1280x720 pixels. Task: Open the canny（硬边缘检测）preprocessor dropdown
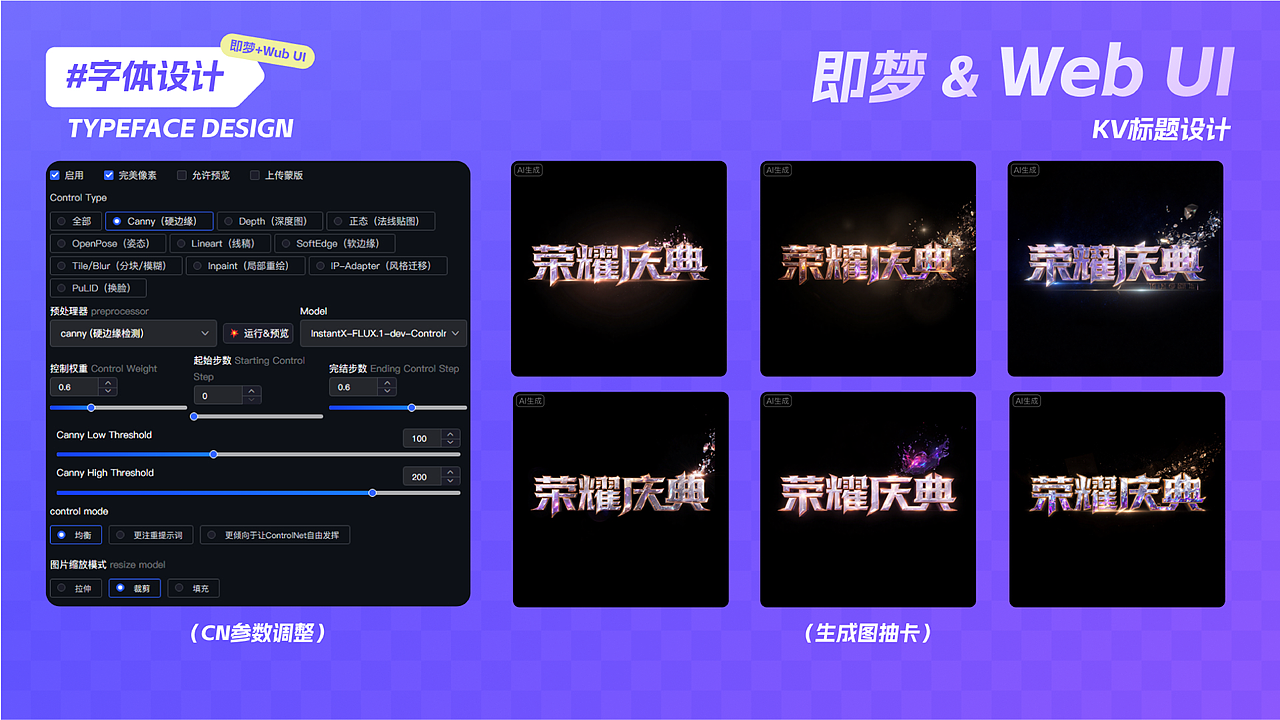click(133, 333)
